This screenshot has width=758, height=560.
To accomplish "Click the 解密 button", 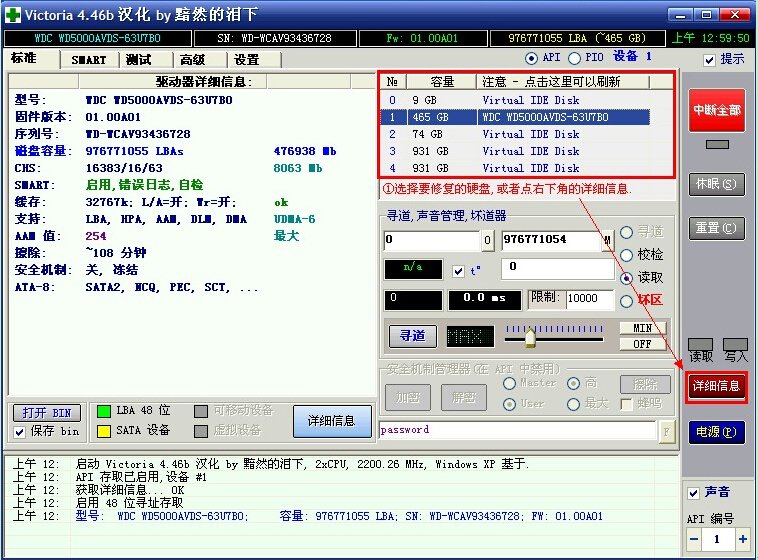I will point(464,398).
